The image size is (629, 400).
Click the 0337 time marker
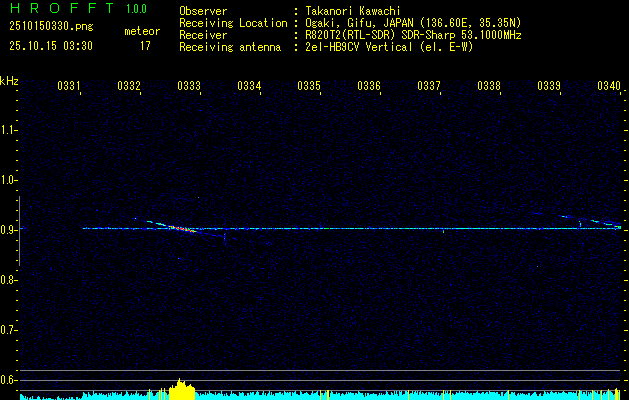coord(429,86)
